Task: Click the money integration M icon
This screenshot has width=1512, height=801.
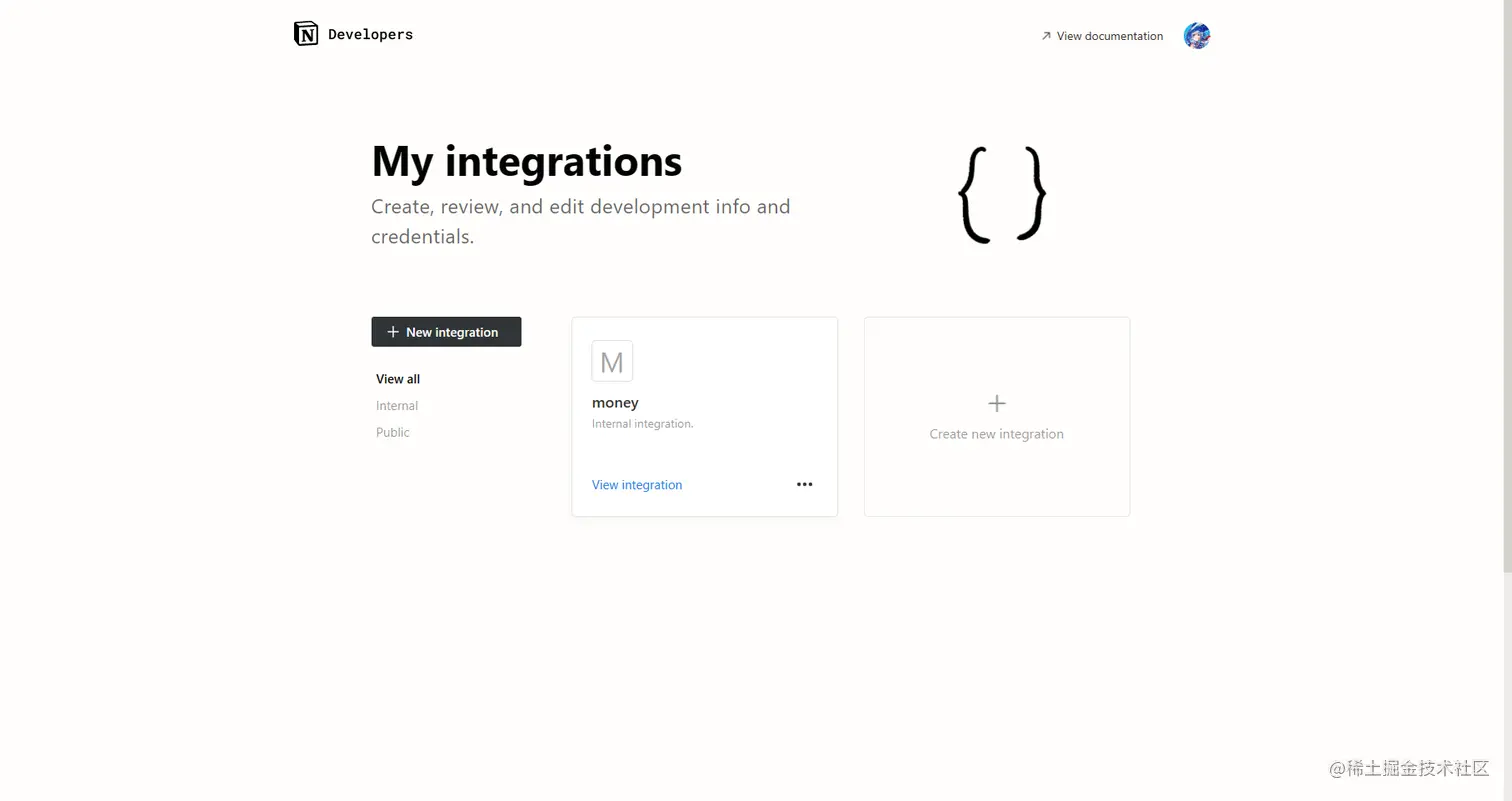Action: point(612,361)
